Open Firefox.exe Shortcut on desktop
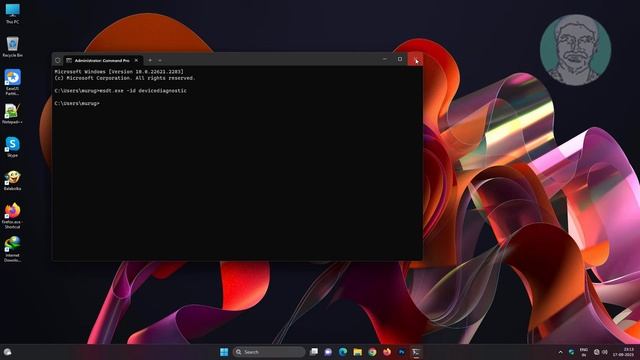The image size is (640, 360). [12, 216]
